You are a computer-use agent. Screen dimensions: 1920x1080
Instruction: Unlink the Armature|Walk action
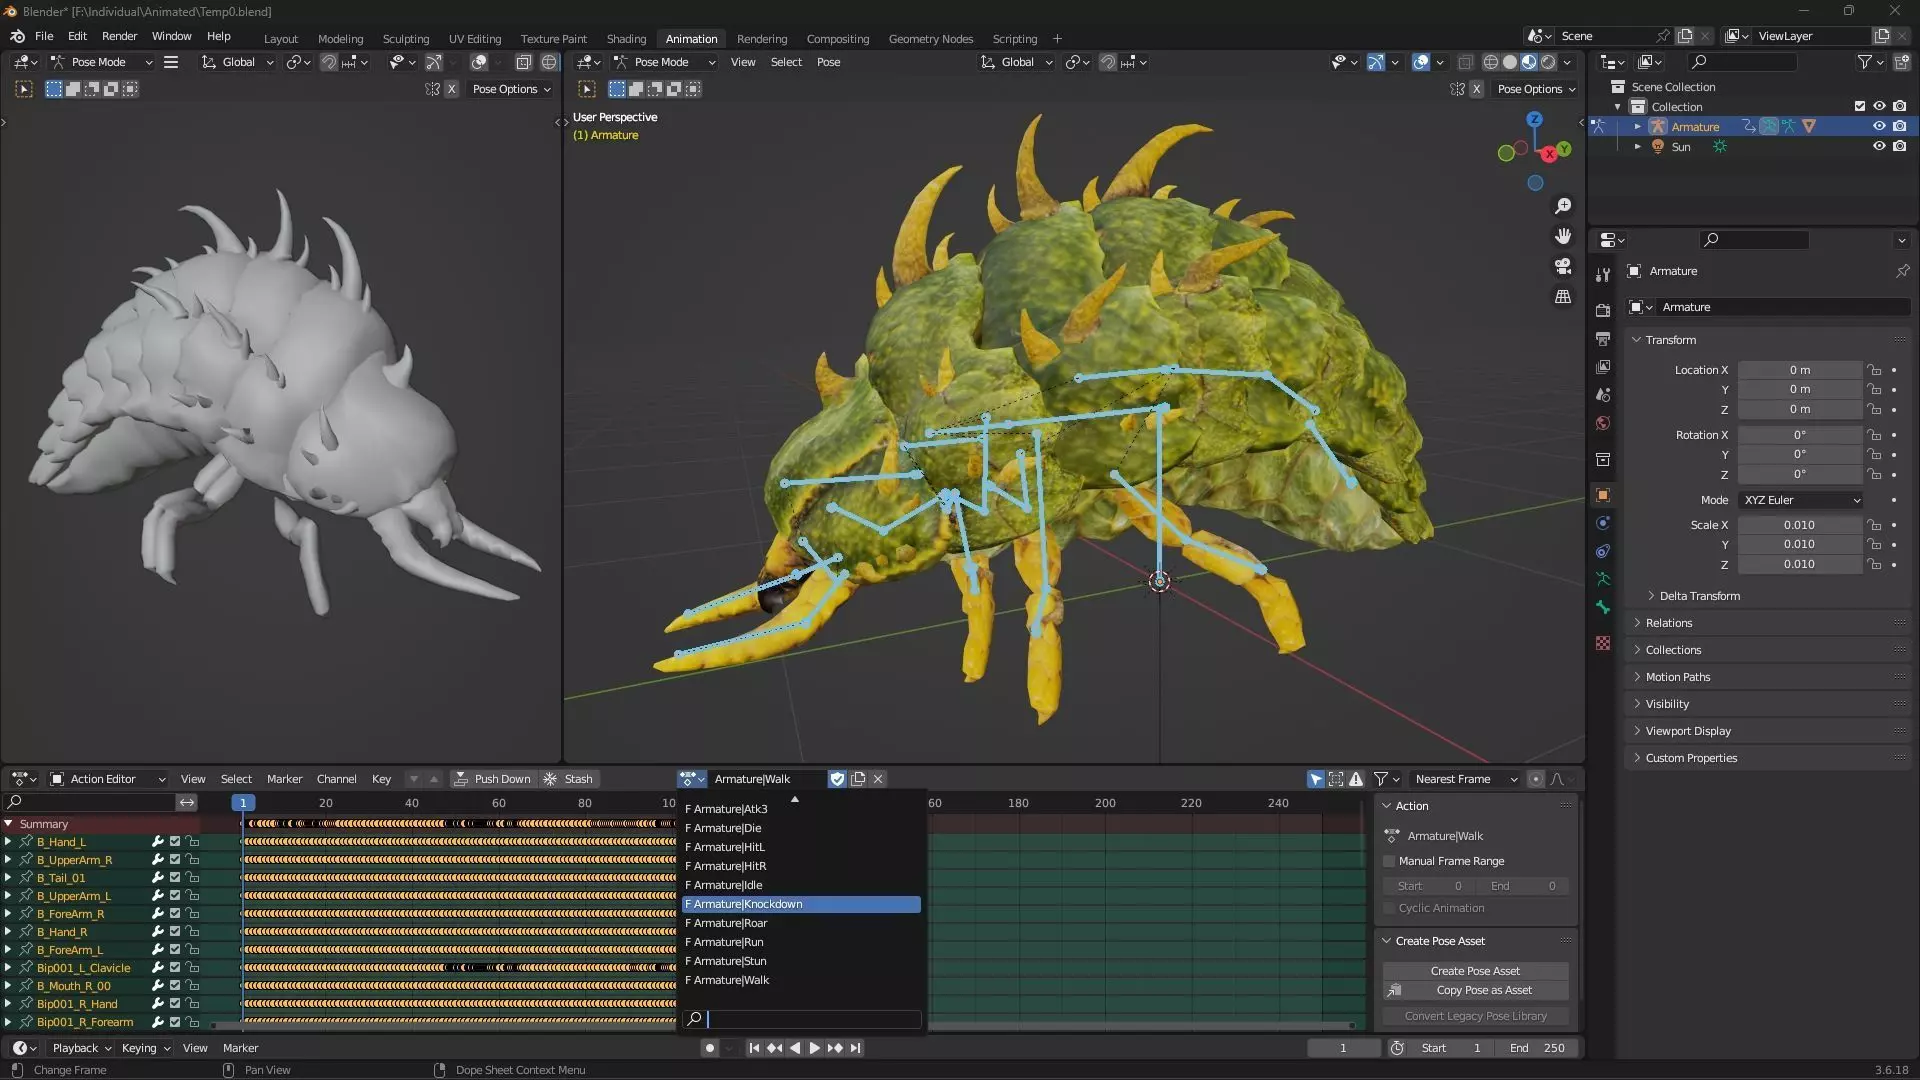pyautogui.click(x=878, y=779)
